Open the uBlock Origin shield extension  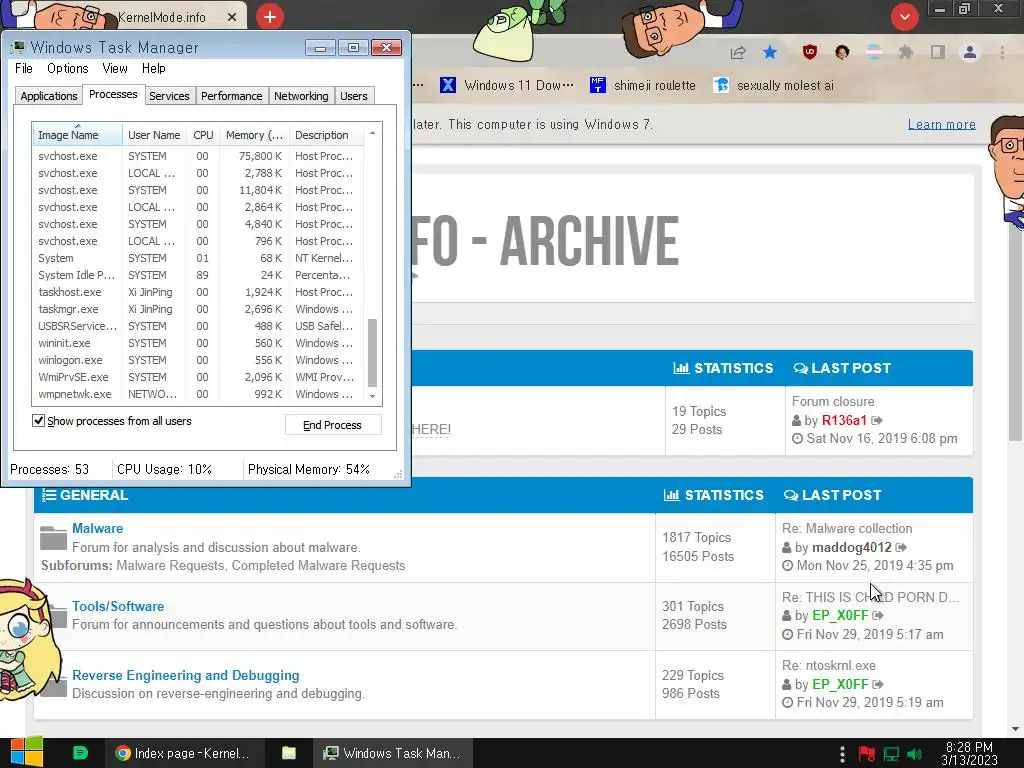point(810,52)
